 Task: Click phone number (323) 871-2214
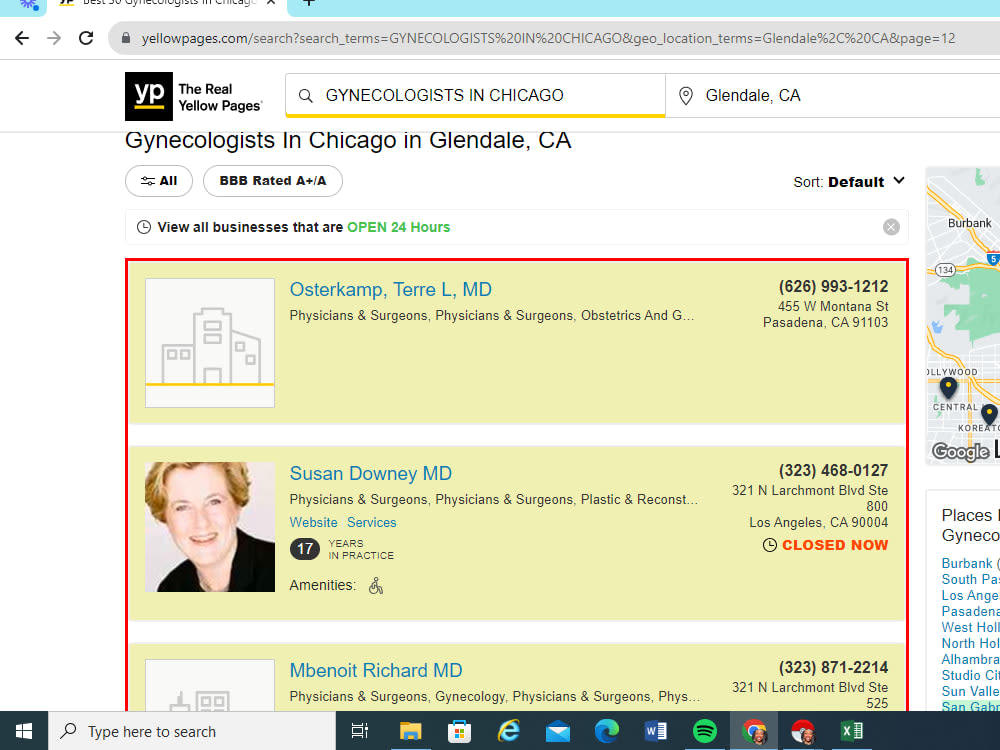(833, 668)
